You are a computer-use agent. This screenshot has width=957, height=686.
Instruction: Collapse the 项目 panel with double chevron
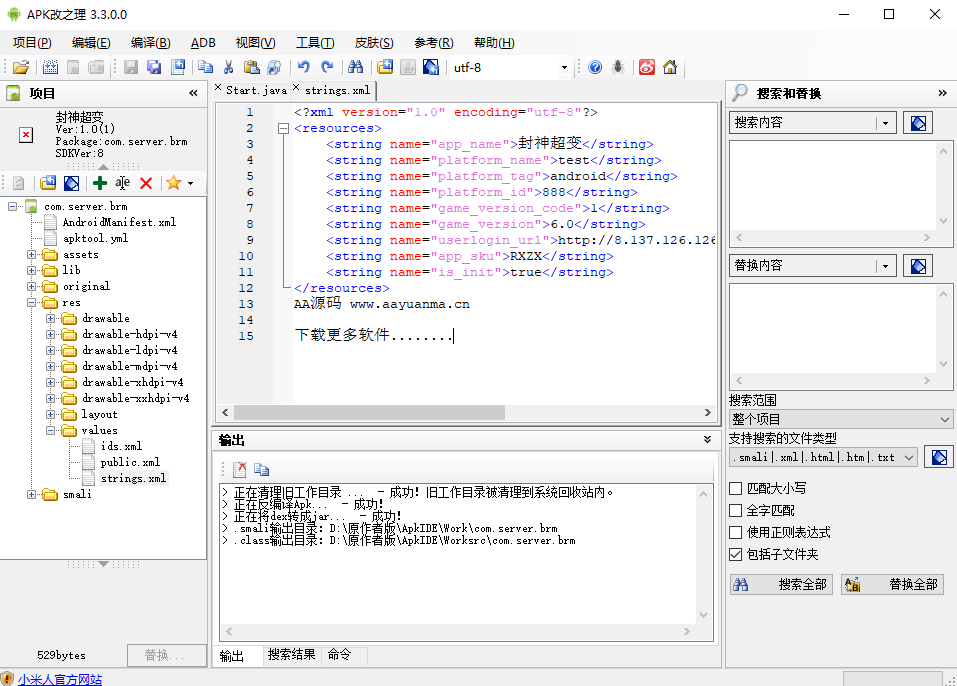(193, 93)
